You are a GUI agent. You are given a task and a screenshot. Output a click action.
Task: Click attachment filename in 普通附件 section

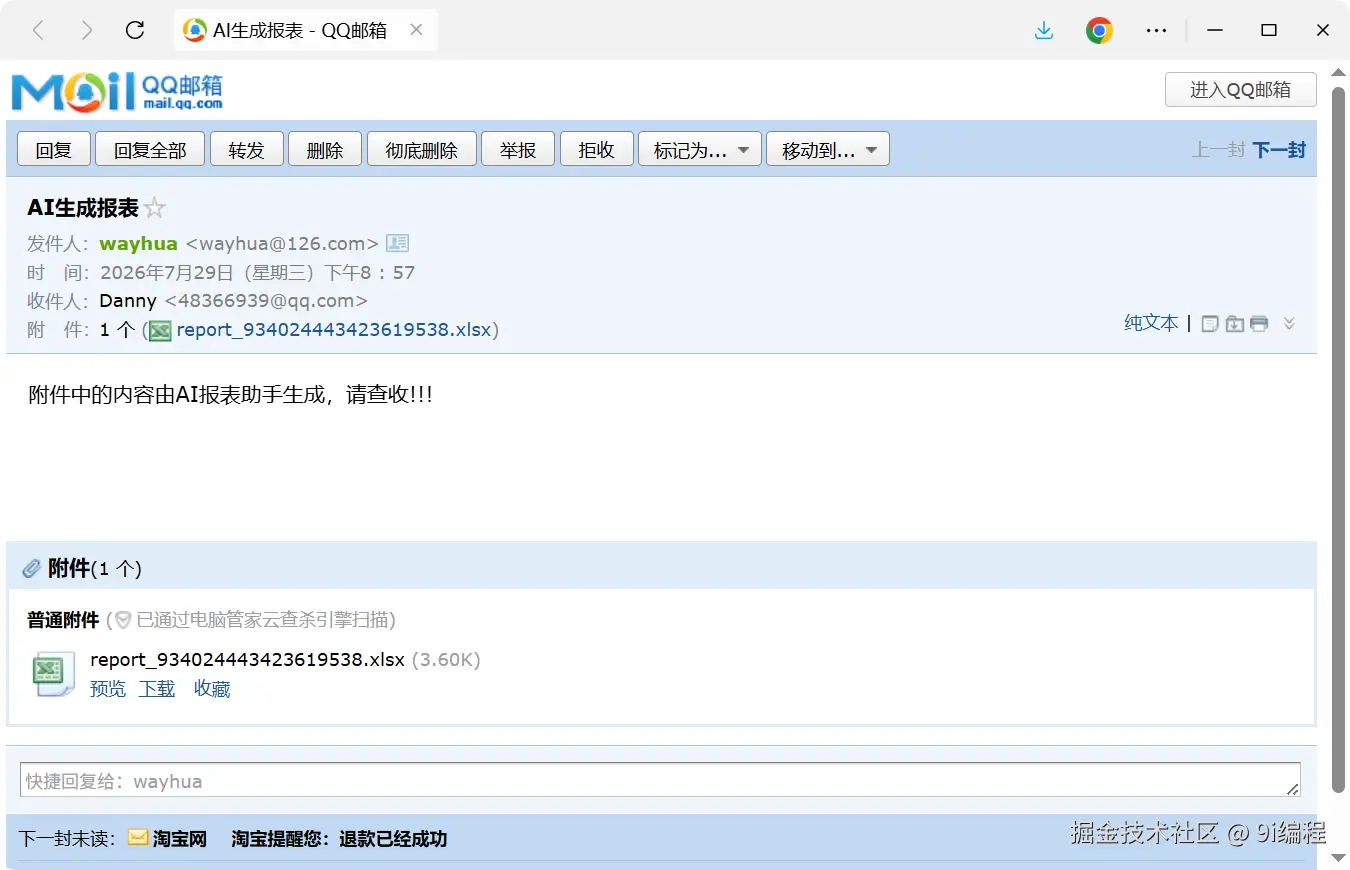pyautogui.click(x=247, y=660)
